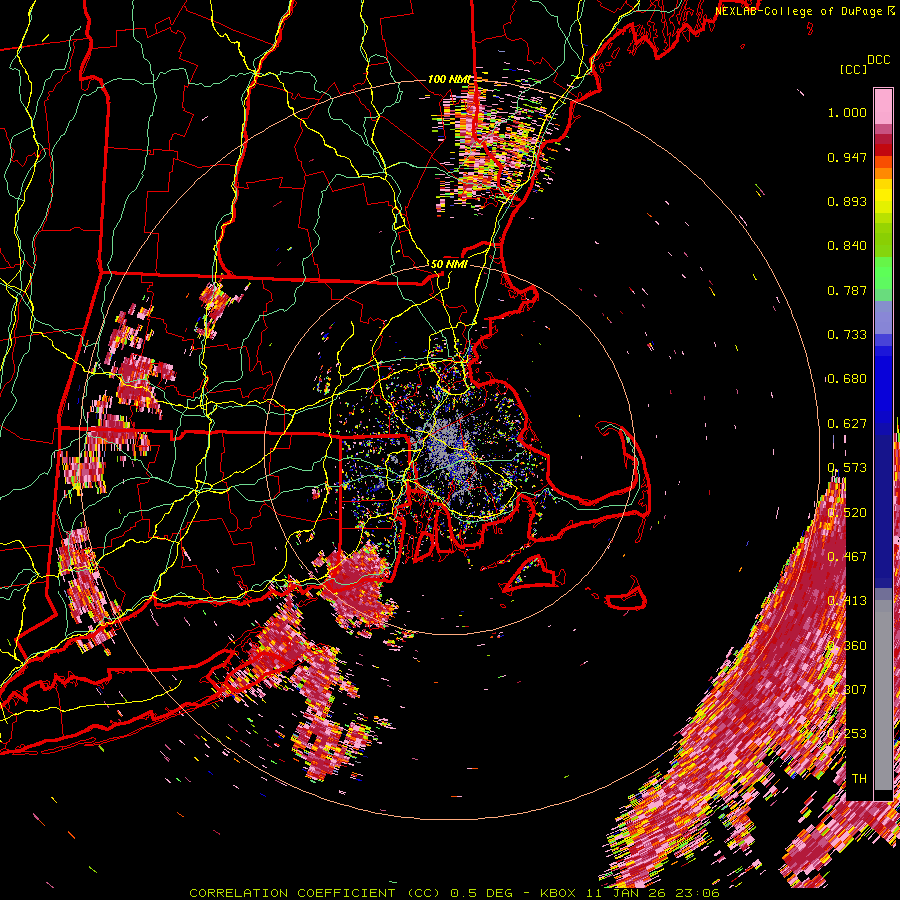Click the 0.680 scale value
The image size is (900, 900).
click(847, 379)
